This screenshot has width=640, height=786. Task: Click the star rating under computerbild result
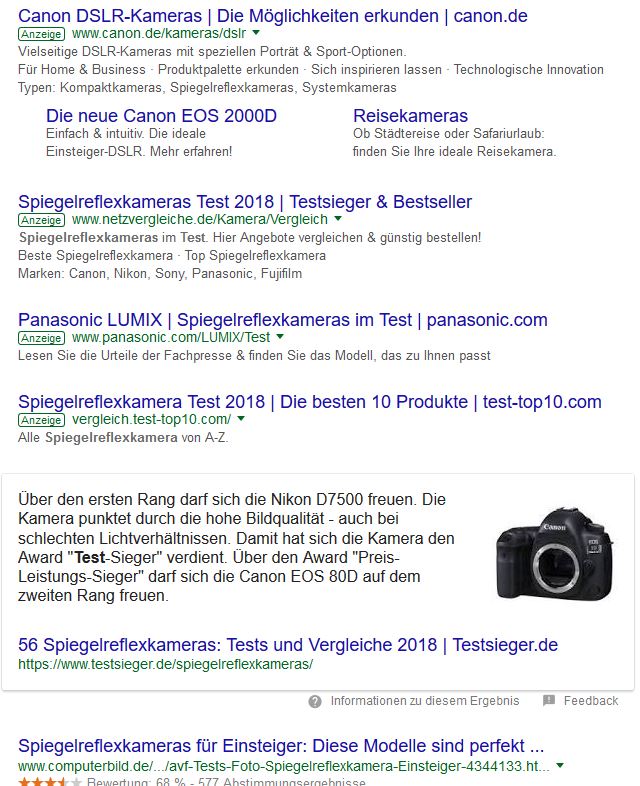50,781
